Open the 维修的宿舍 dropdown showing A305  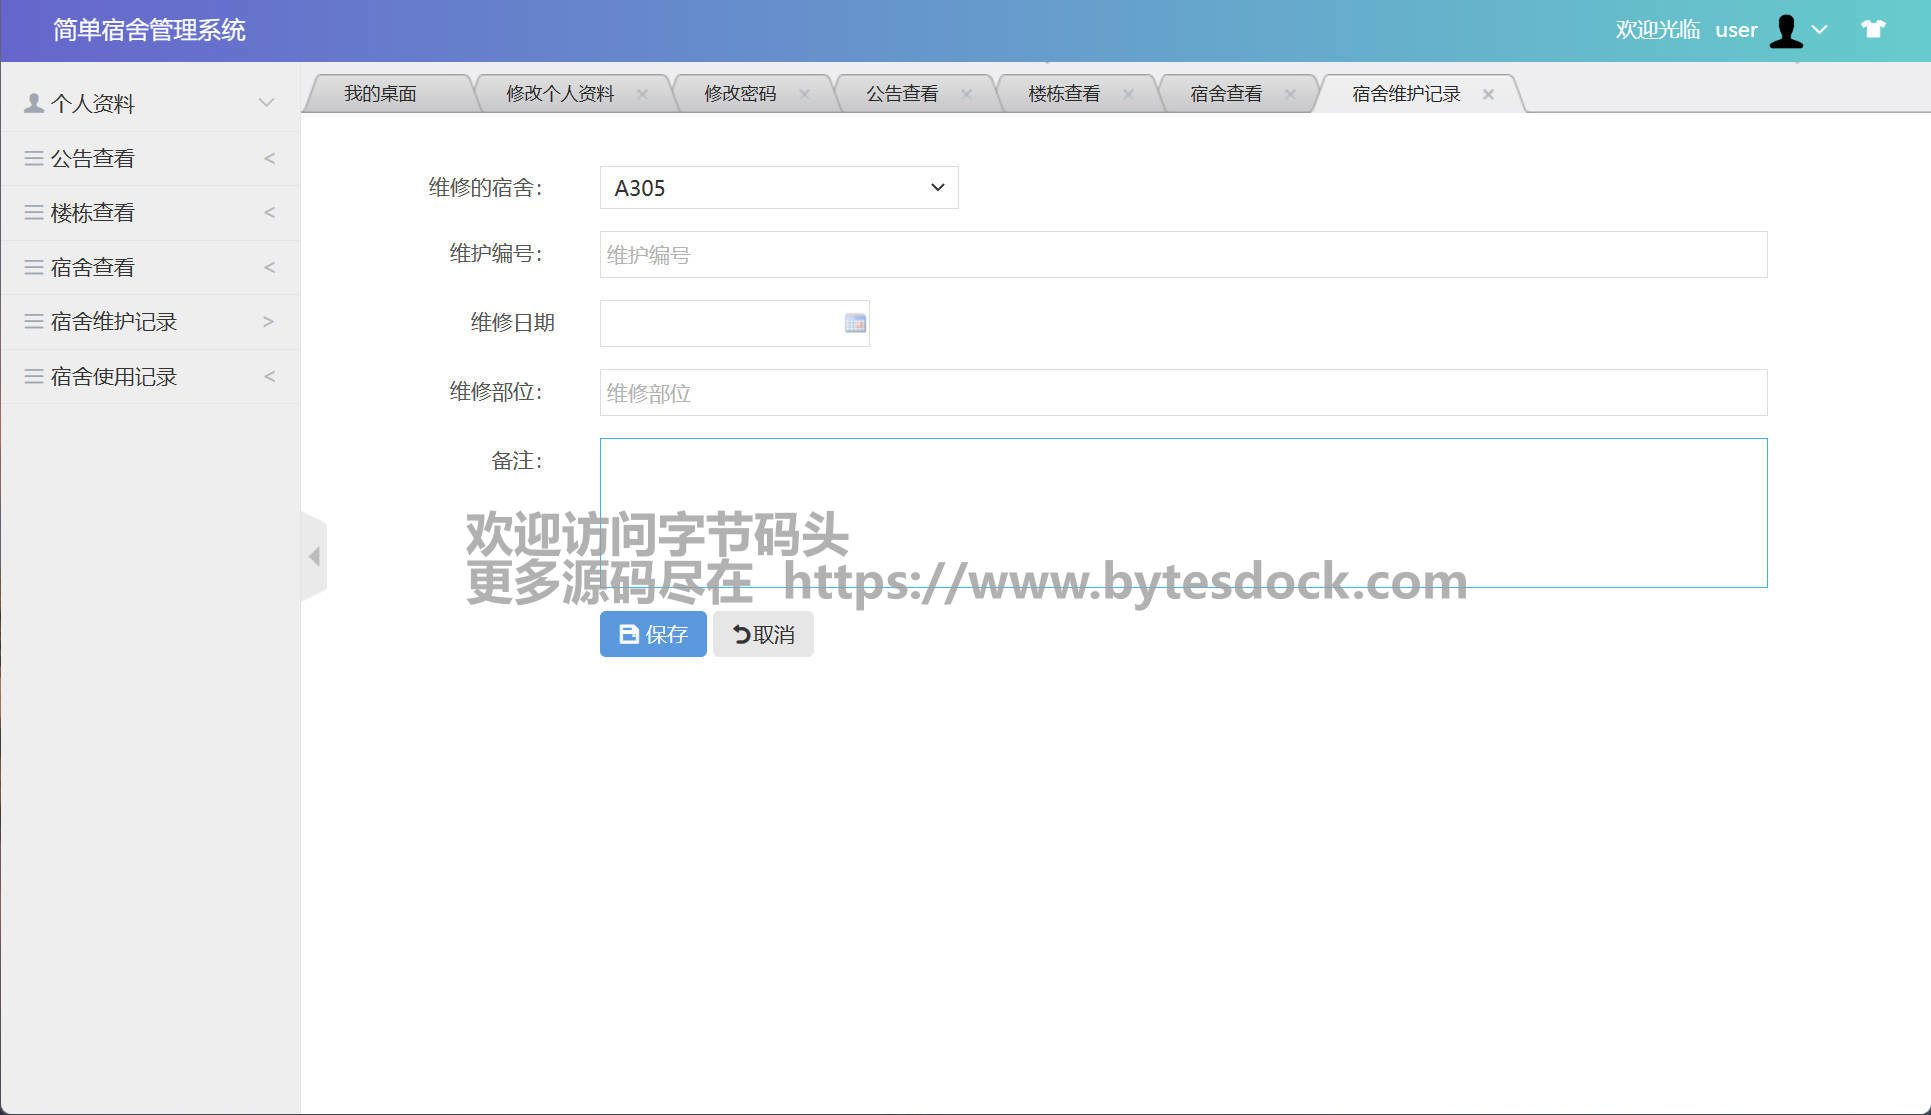coord(779,188)
